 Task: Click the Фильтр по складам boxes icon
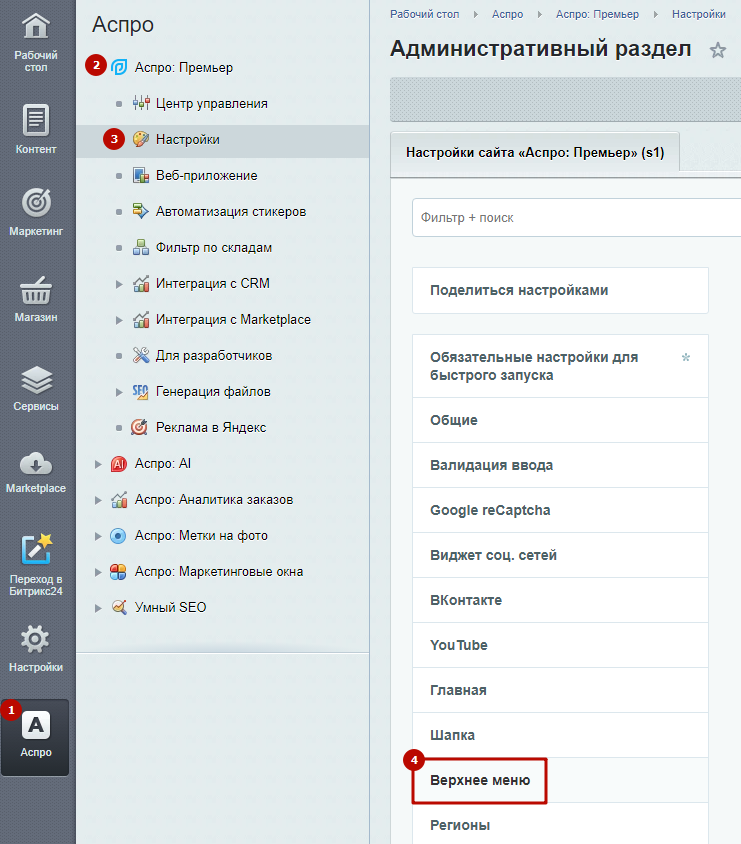pos(141,247)
